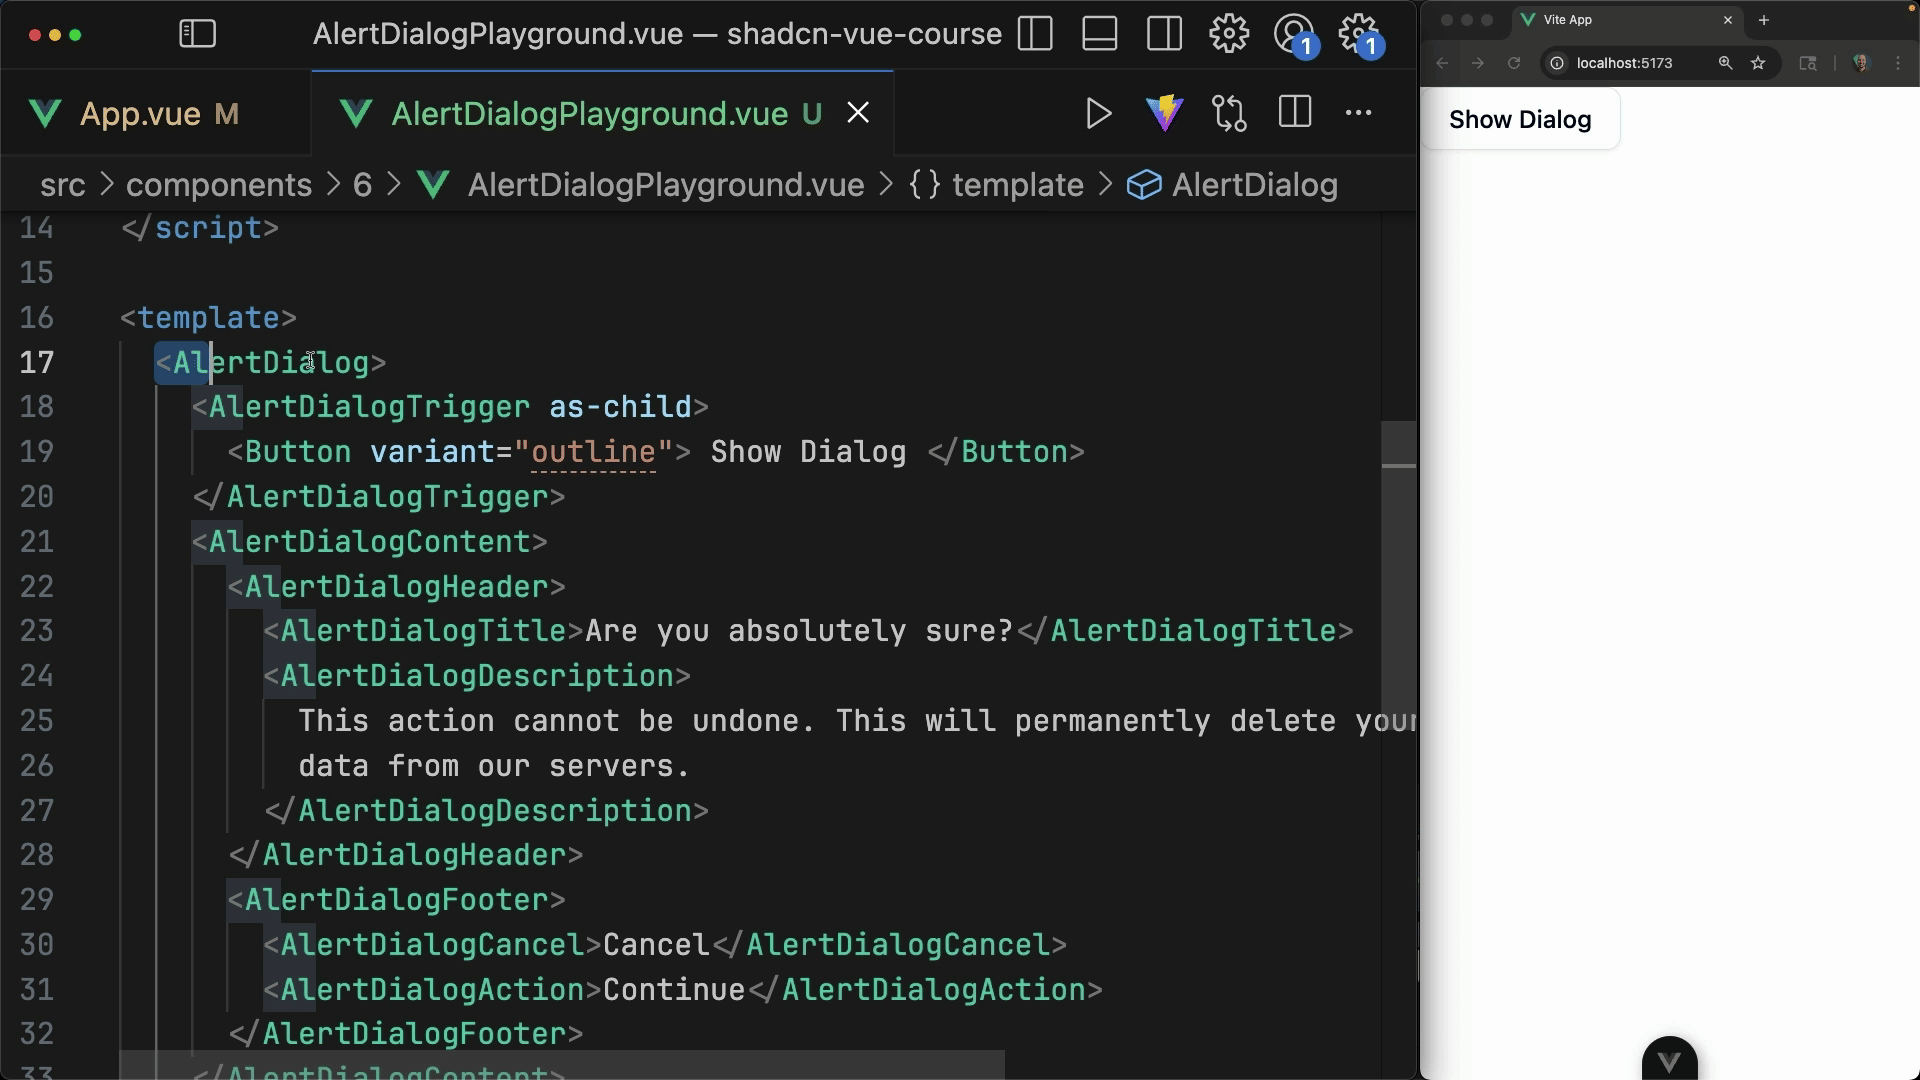Viewport: 1920px width, 1080px height.
Task: Open the components breadcrumb
Action: coord(219,185)
